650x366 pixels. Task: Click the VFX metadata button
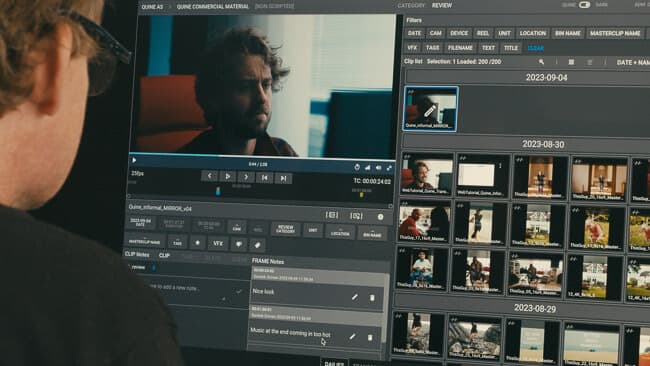pos(218,243)
